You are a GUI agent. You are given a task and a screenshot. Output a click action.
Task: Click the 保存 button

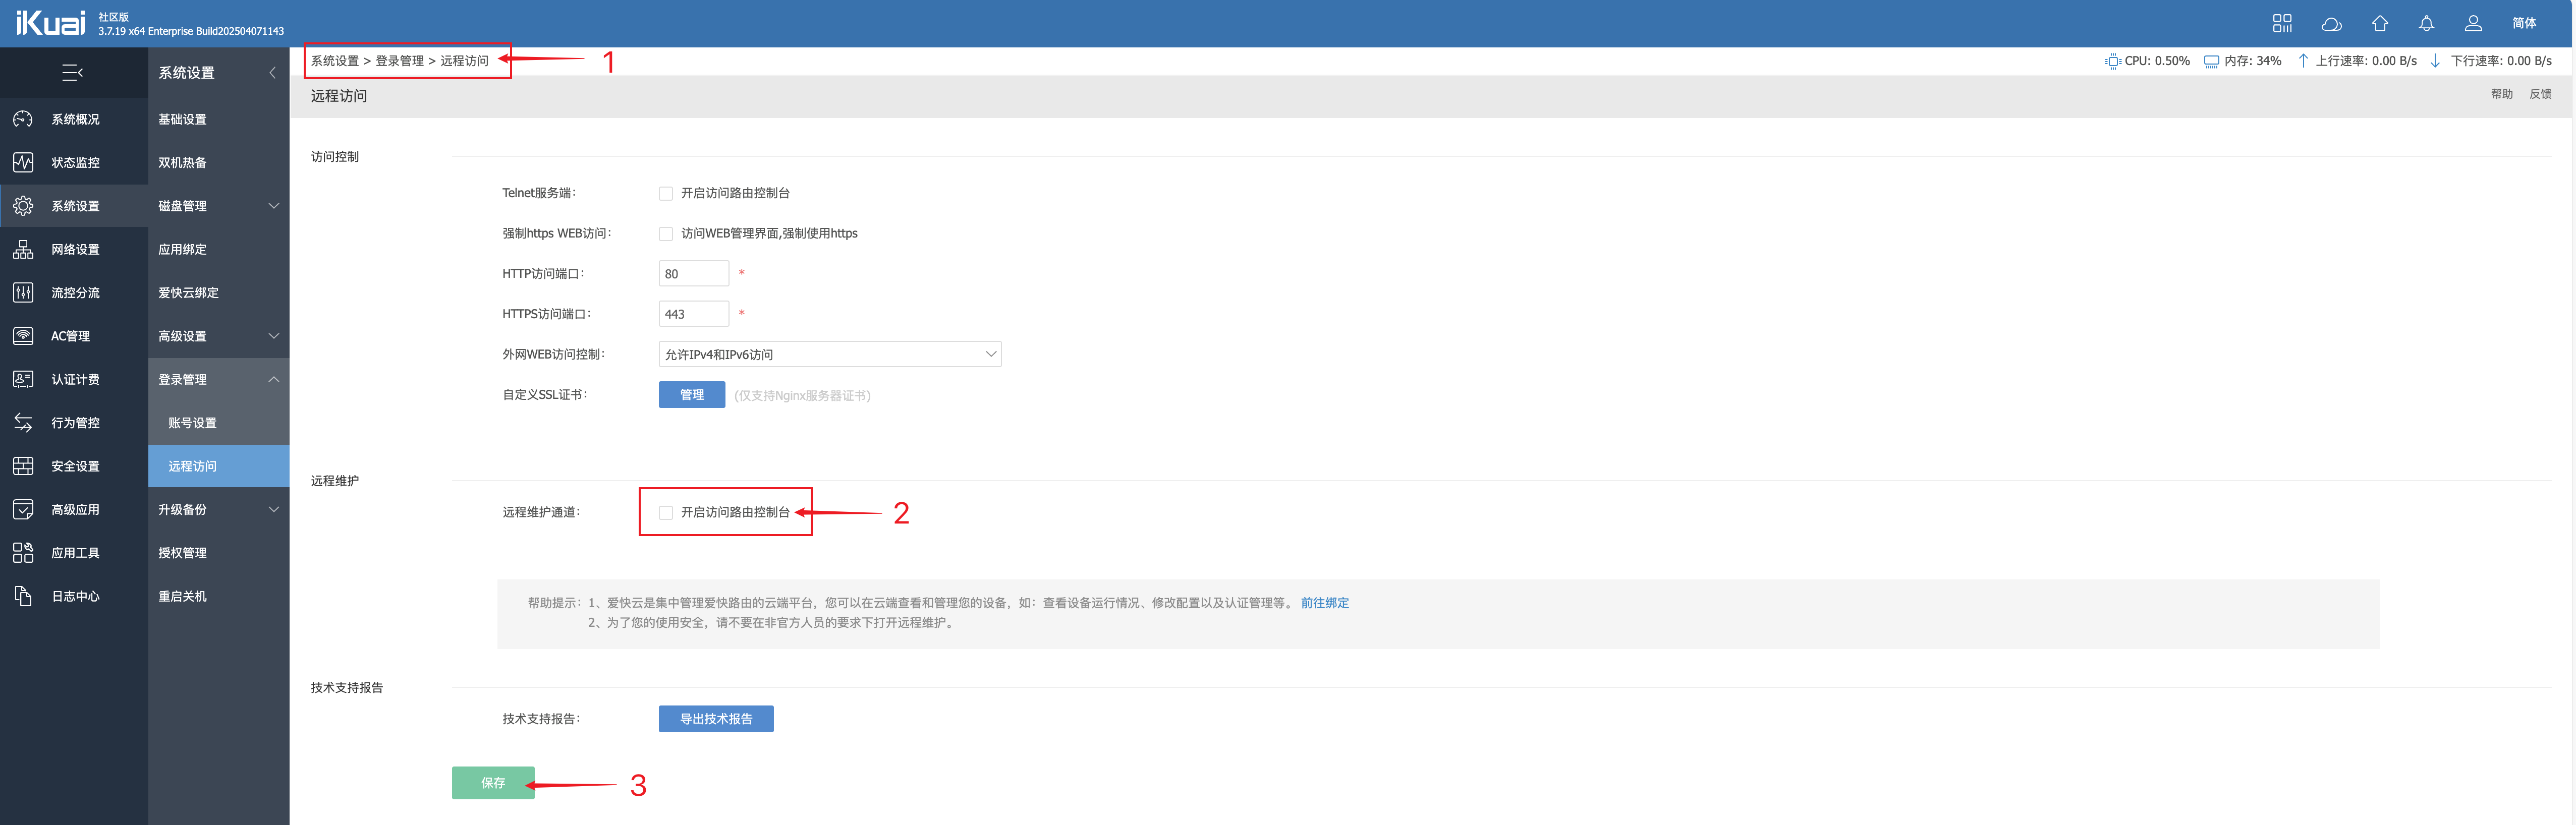492,783
